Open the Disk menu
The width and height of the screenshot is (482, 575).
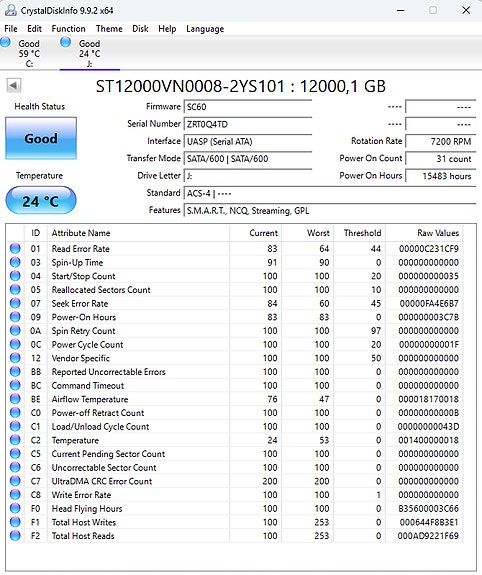140,29
